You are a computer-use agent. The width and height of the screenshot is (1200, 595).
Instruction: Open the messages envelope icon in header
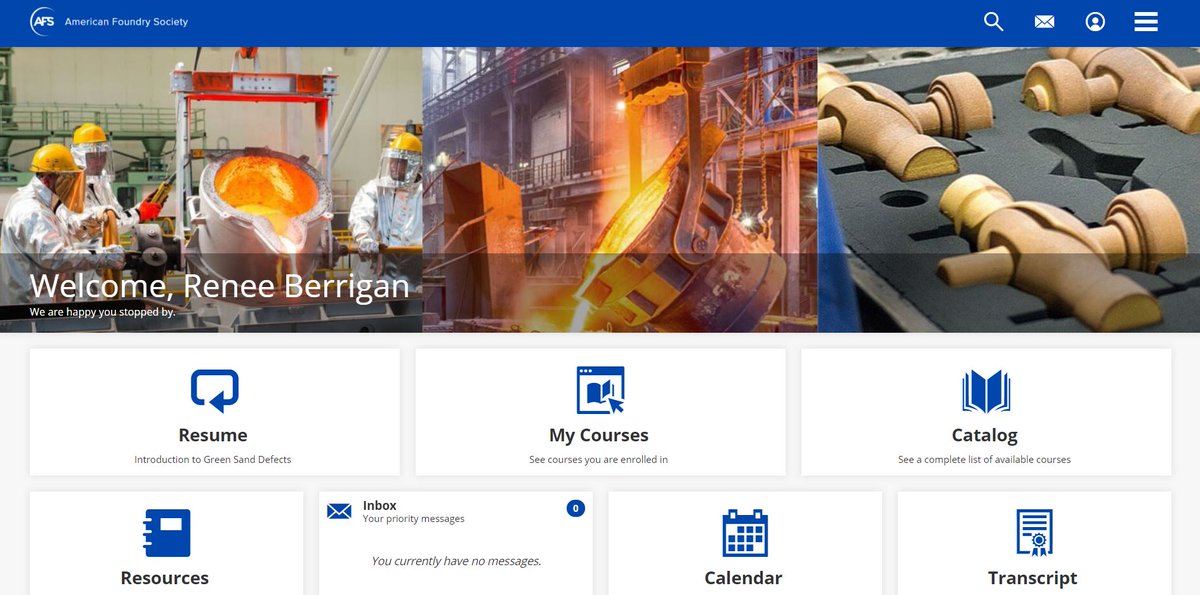click(x=1044, y=22)
